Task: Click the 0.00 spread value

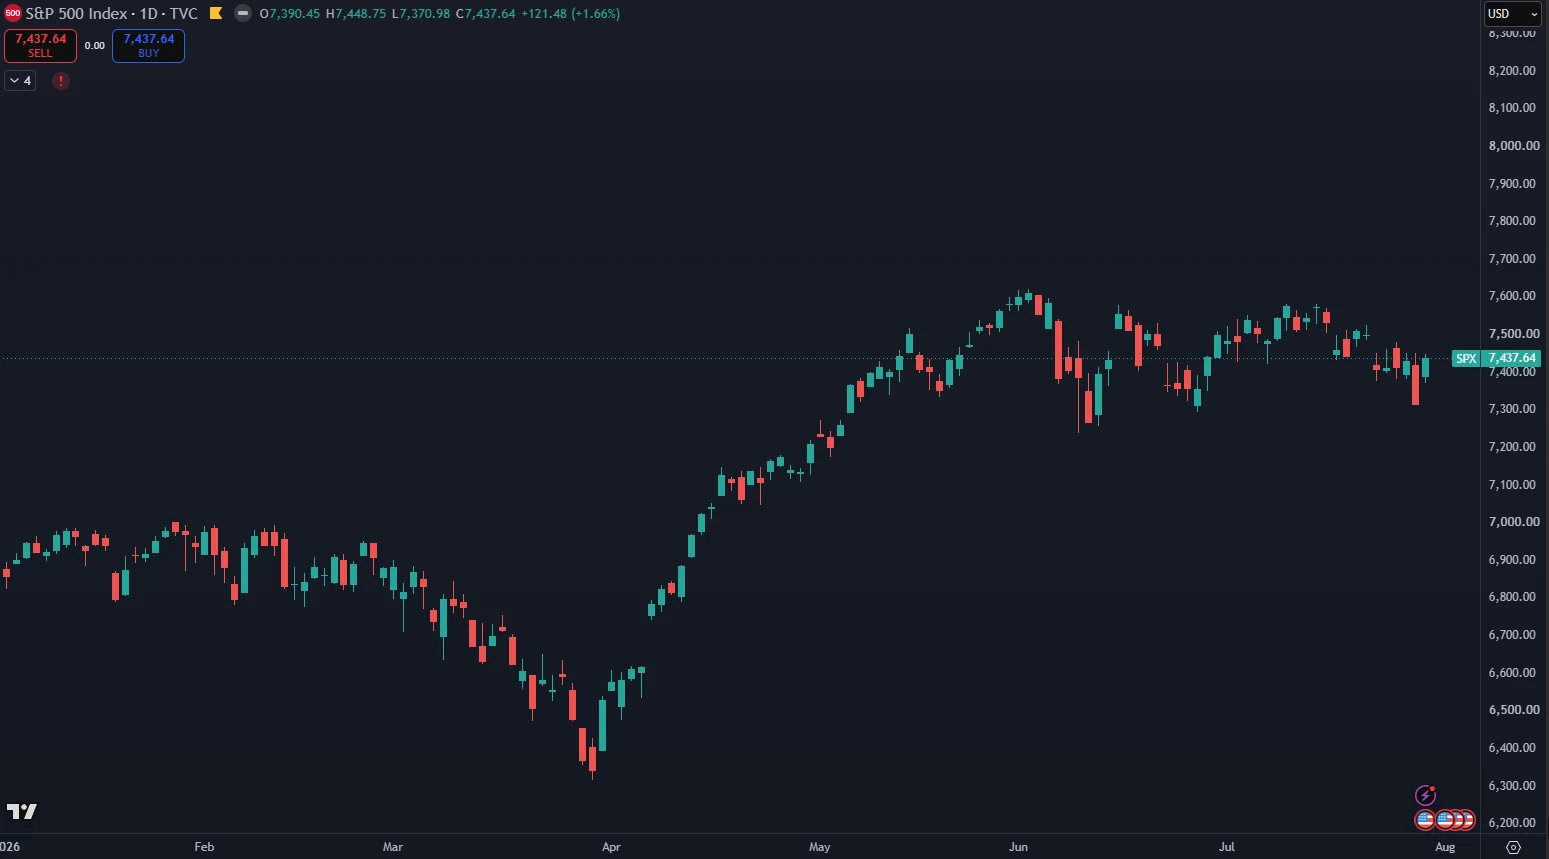Action: pos(95,46)
